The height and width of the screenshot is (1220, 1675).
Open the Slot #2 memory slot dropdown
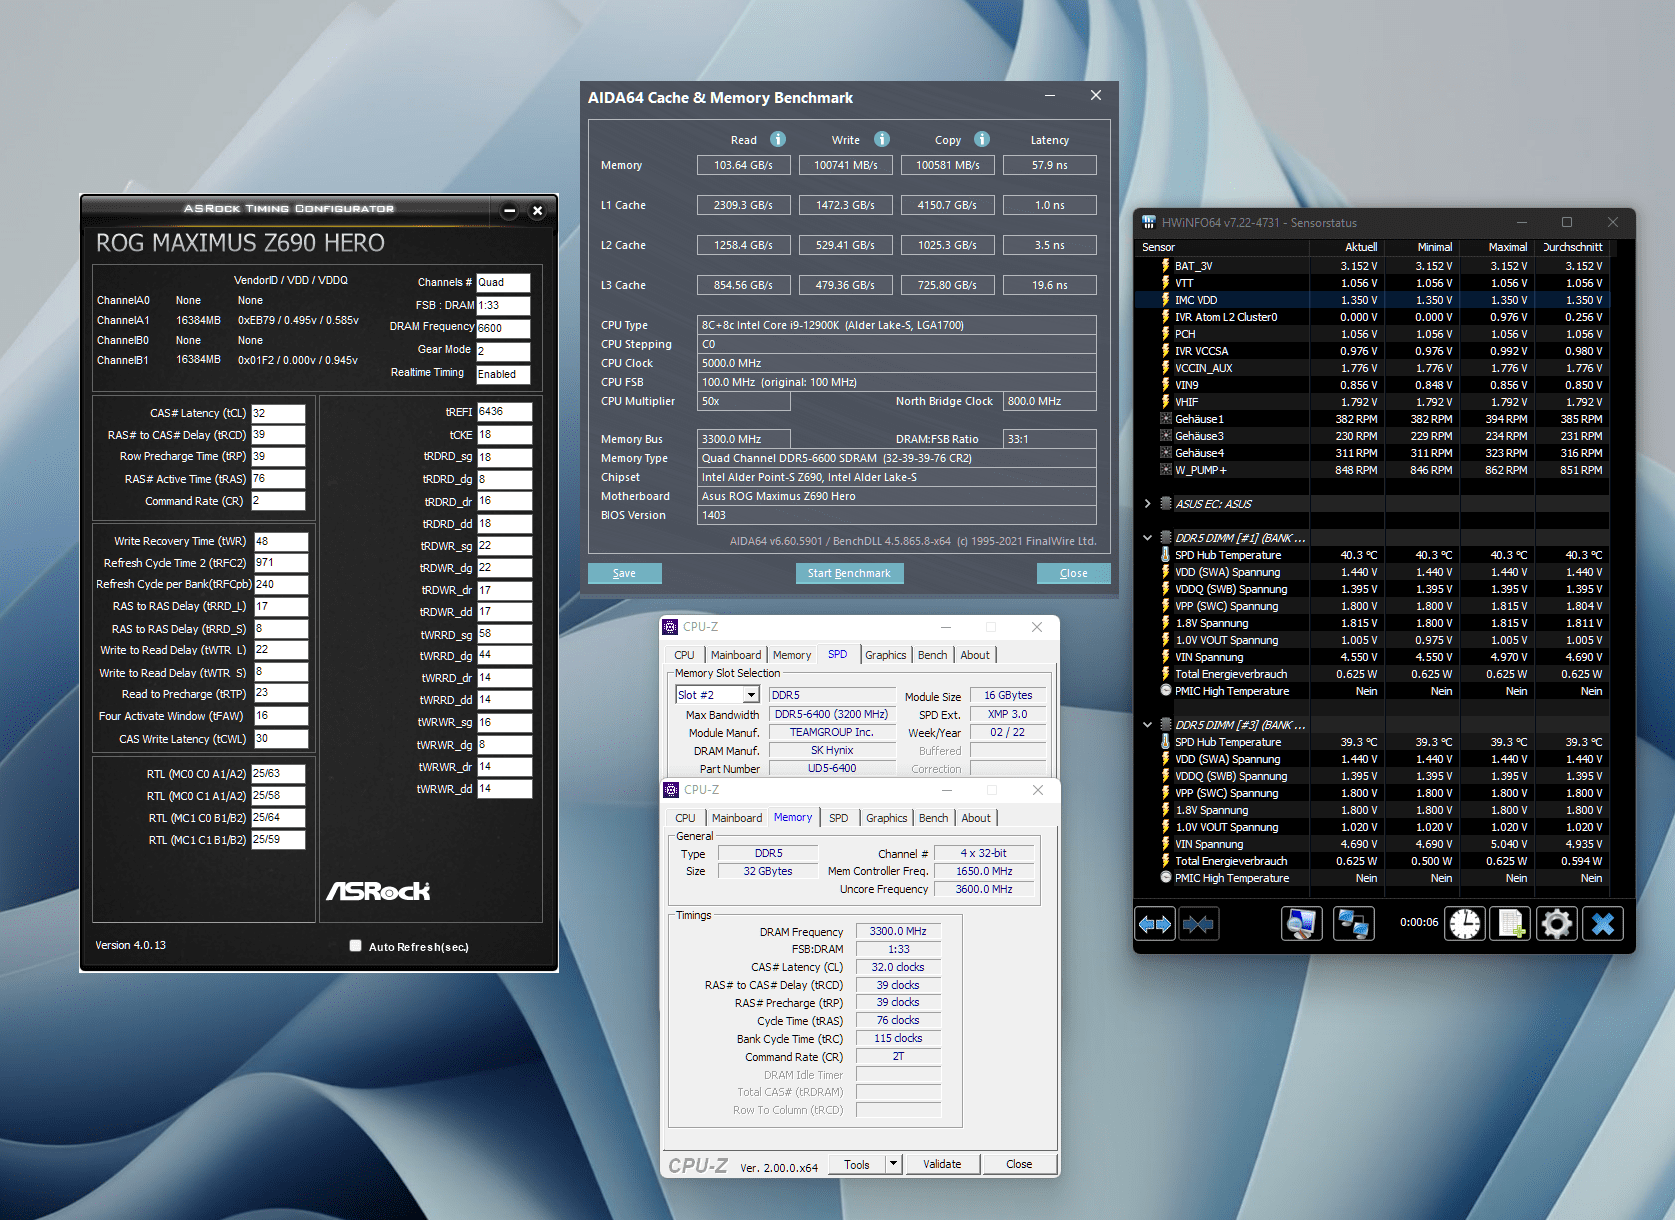pos(751,695)
